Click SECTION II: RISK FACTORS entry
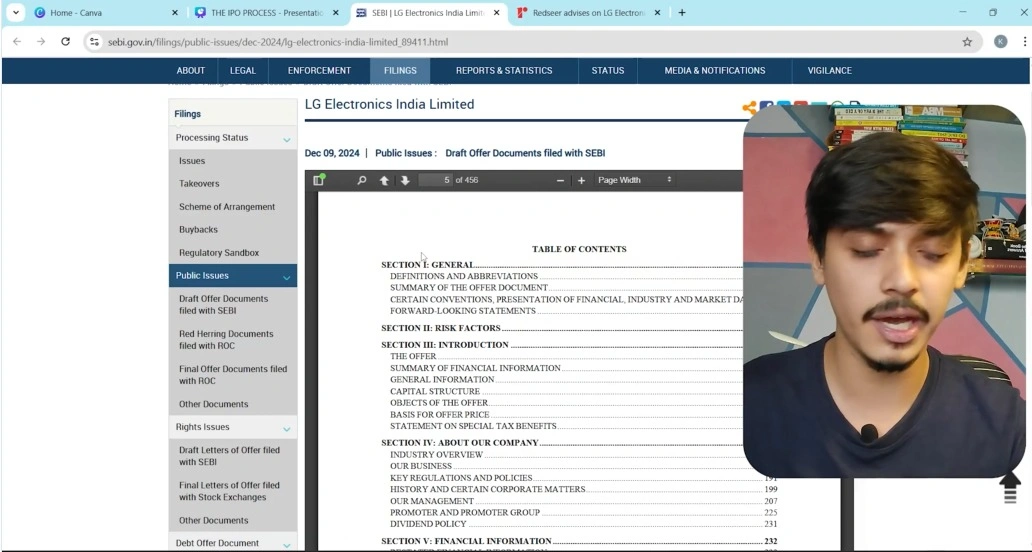Image resolution: width=1032 pixels, height=552 pixels. 441,328
